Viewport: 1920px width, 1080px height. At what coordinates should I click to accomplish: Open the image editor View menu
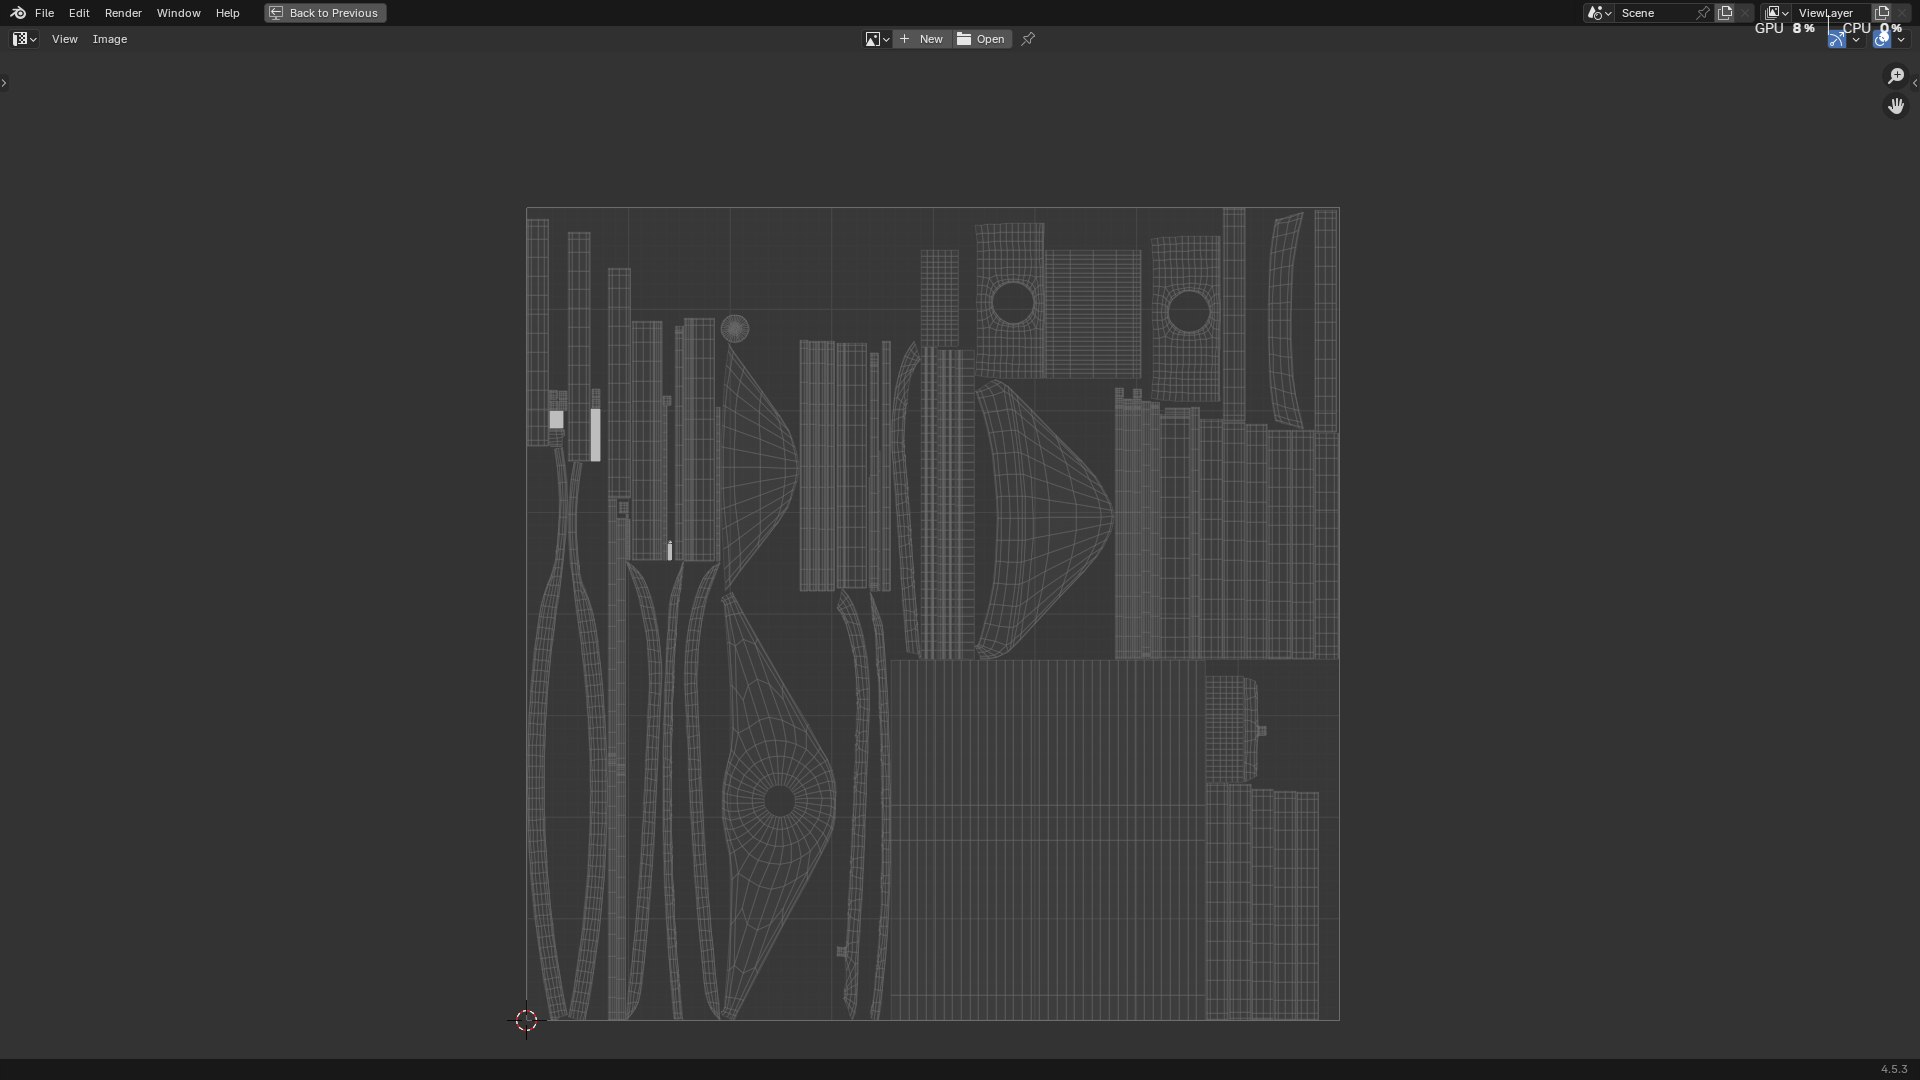pyautogui.click(x=64, y=39)
